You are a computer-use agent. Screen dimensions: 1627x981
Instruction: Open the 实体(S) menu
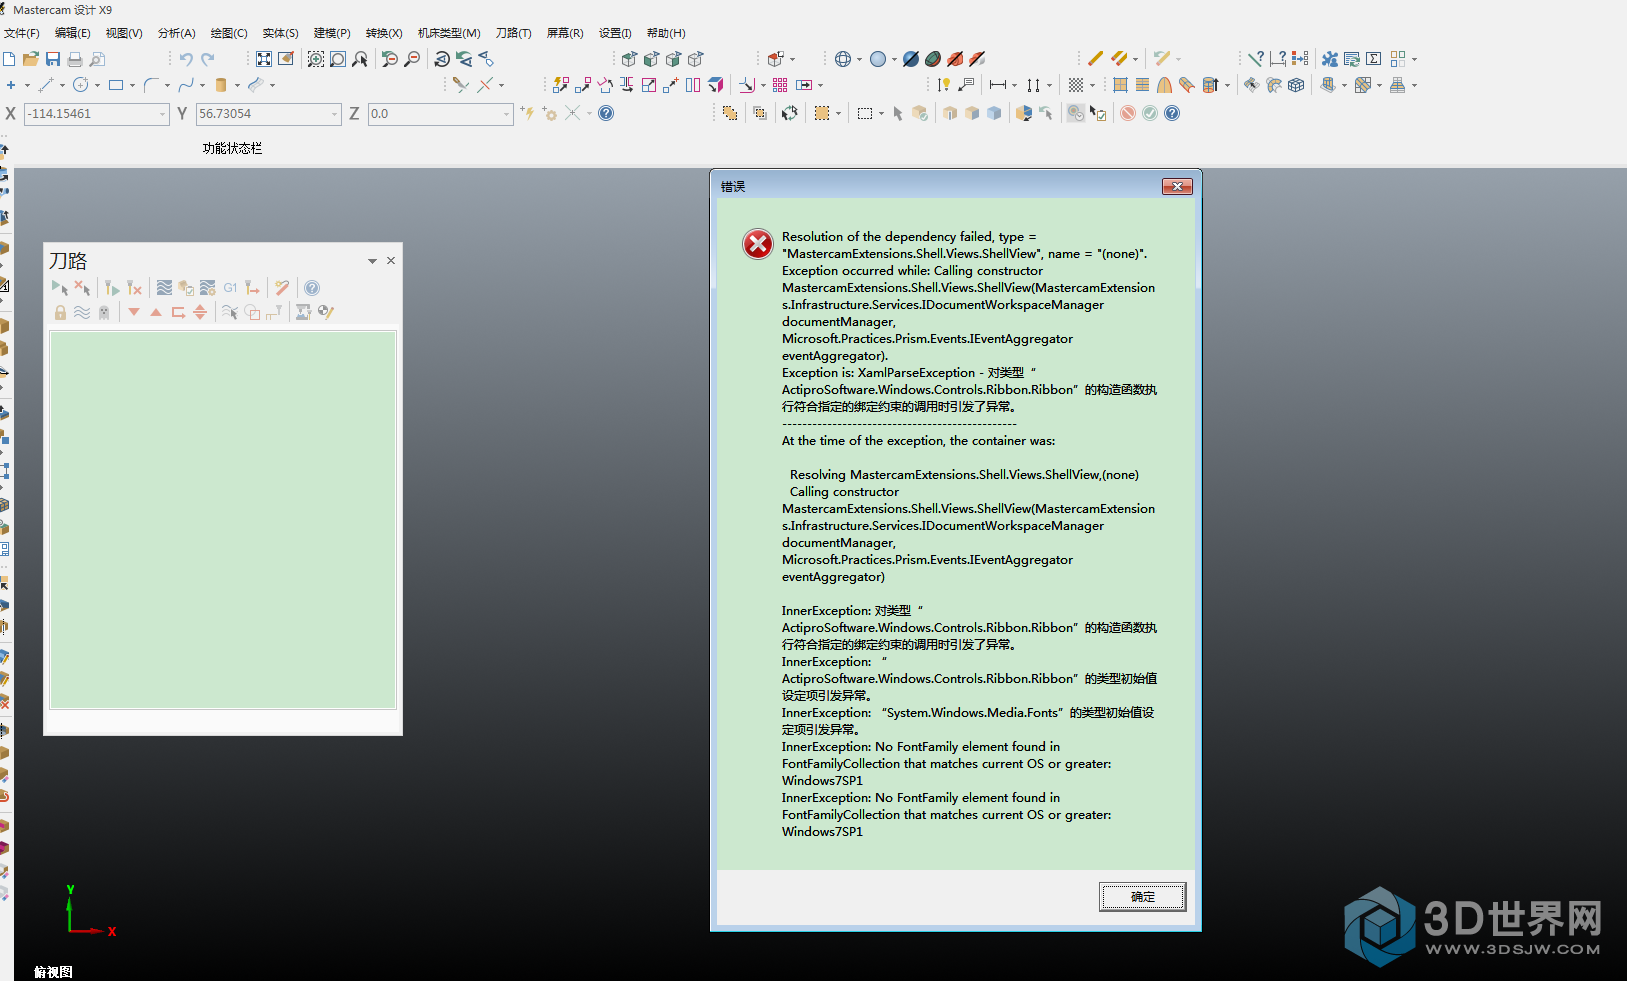(280, 33)
